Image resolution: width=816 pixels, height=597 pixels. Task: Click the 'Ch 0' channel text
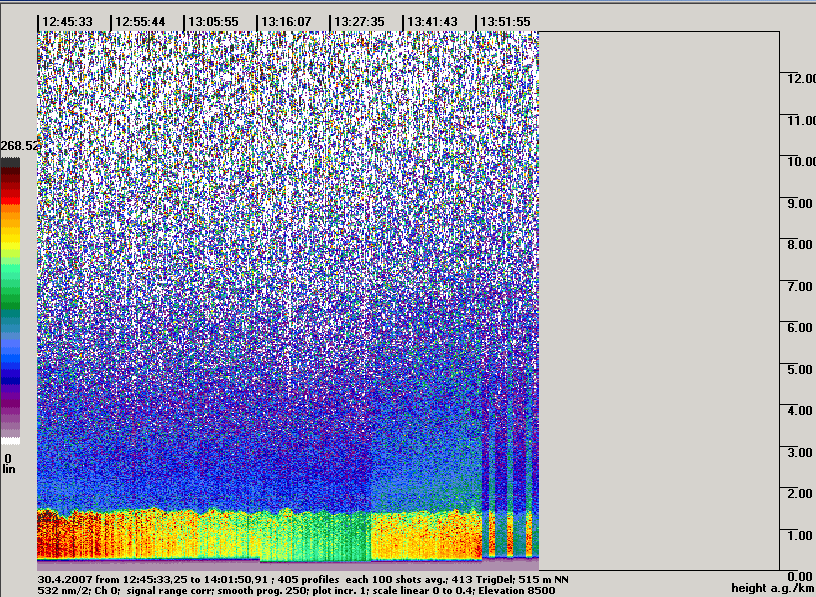pos(107,591)
